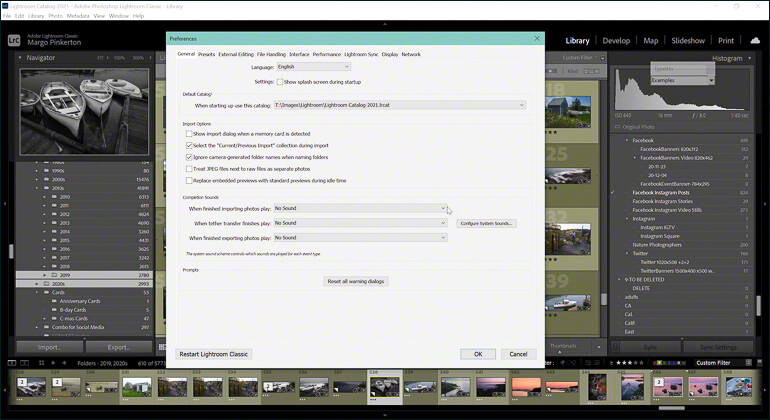Collapse the left panel group arrow
770x420 pixels.
[4, 203]
